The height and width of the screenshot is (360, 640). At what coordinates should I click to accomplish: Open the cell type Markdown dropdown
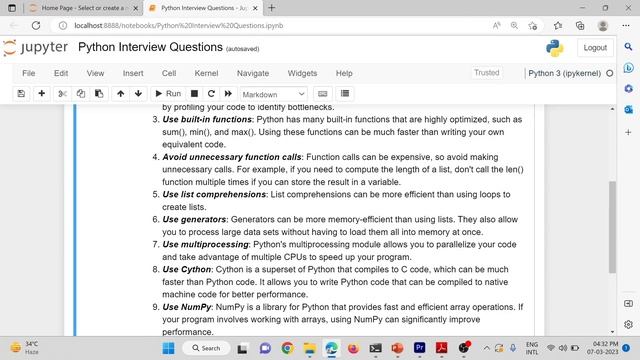[273, 94]
